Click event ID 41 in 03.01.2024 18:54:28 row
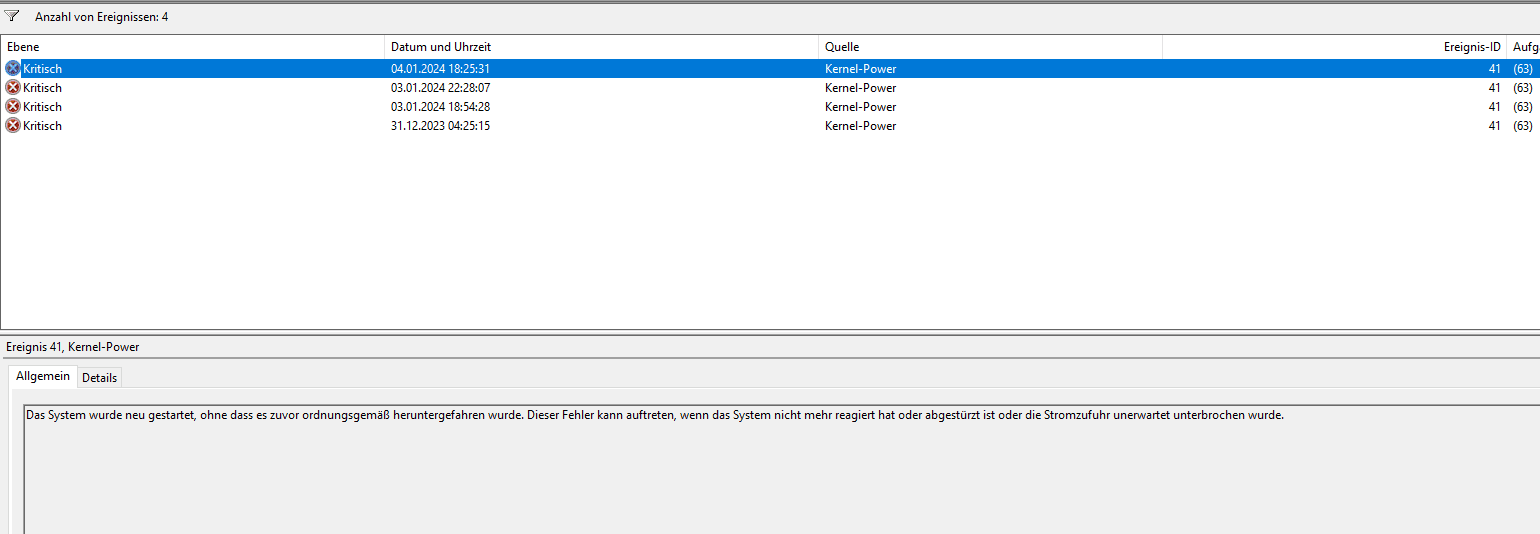This screenshot has height=534, width=1540. tap(1494, 107)
